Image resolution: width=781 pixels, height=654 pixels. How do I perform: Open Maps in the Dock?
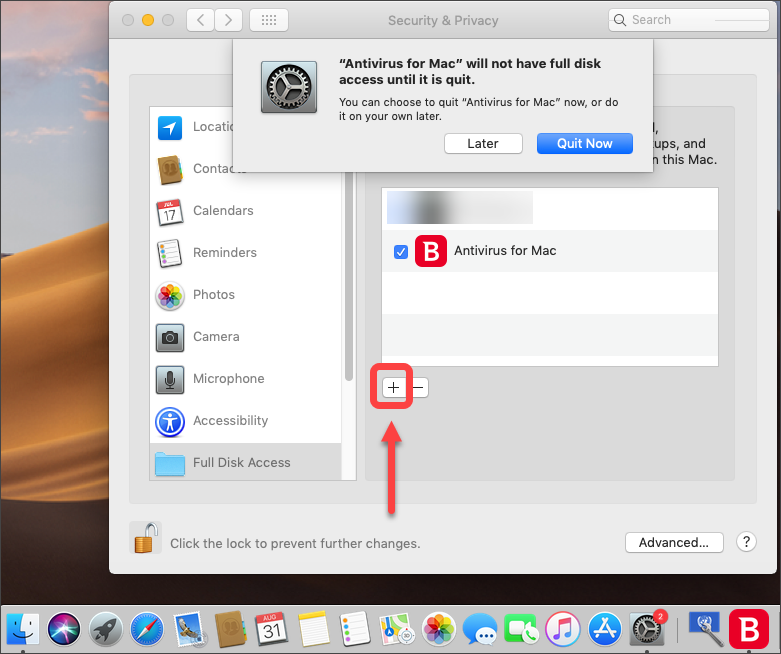coord(397,629)
